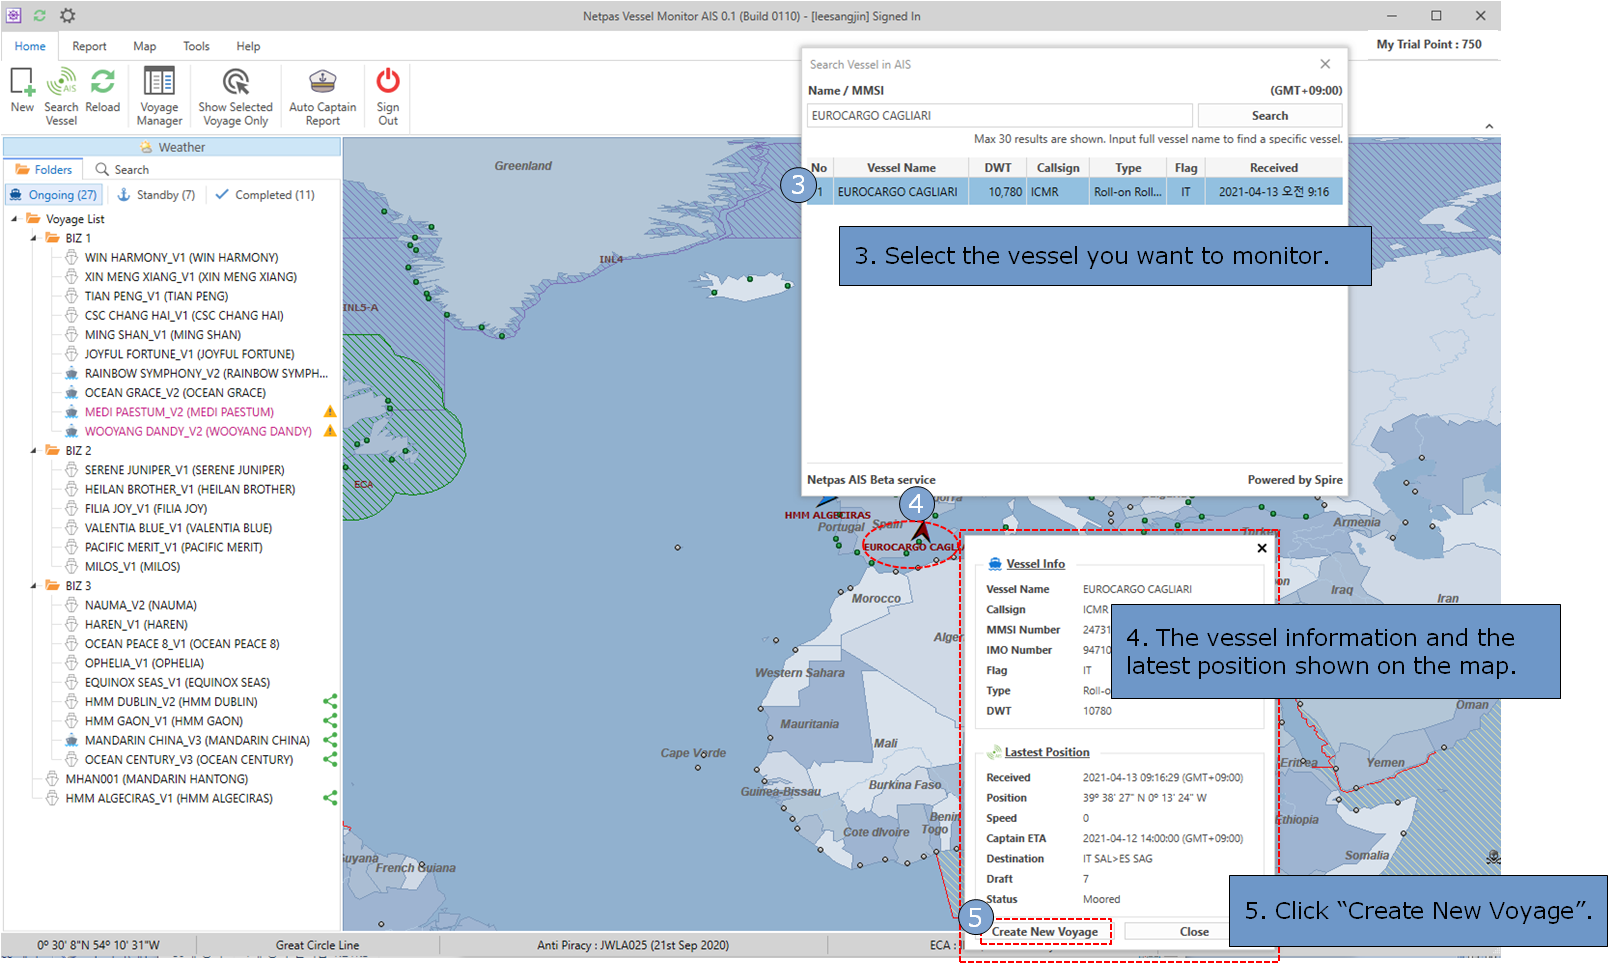Select NAUMA_V2 voyage
The image size is (1609, 964).
(141, 606)
